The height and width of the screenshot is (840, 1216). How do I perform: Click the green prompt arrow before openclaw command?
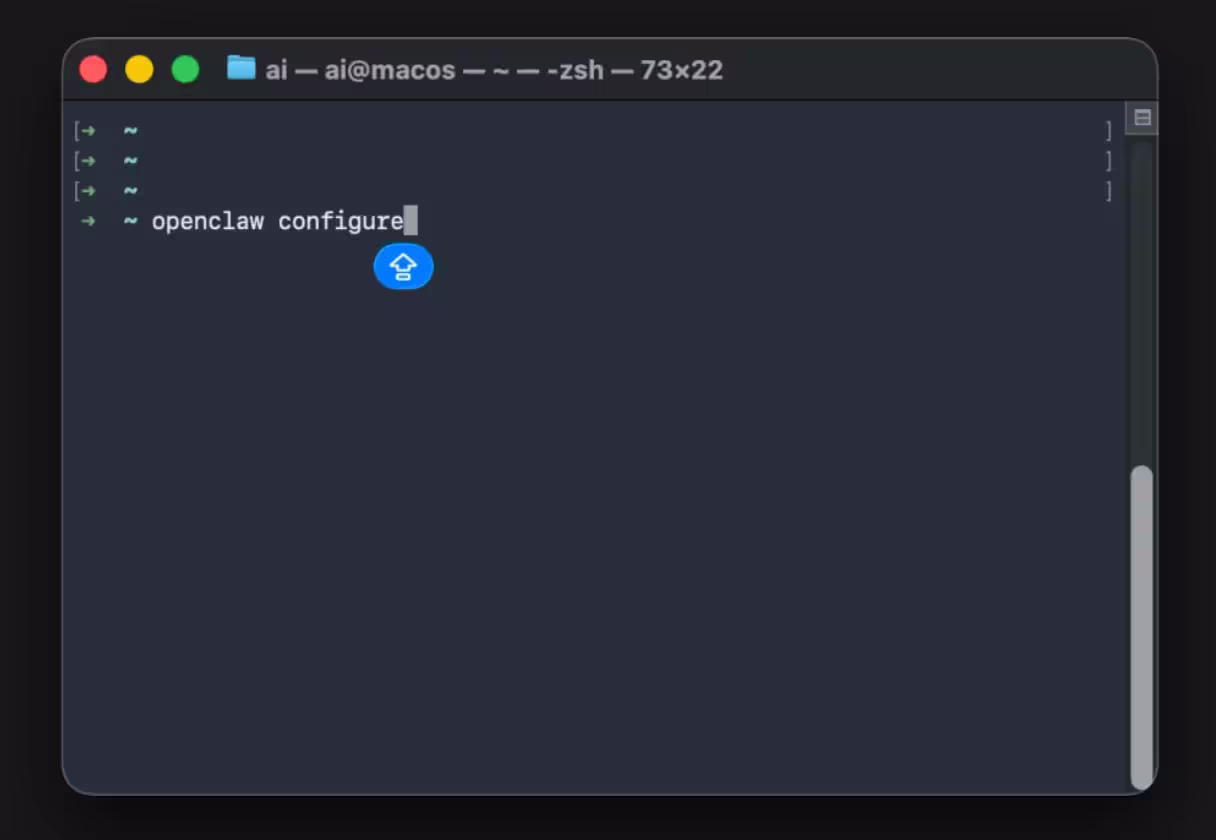click(x=89, y=221)
